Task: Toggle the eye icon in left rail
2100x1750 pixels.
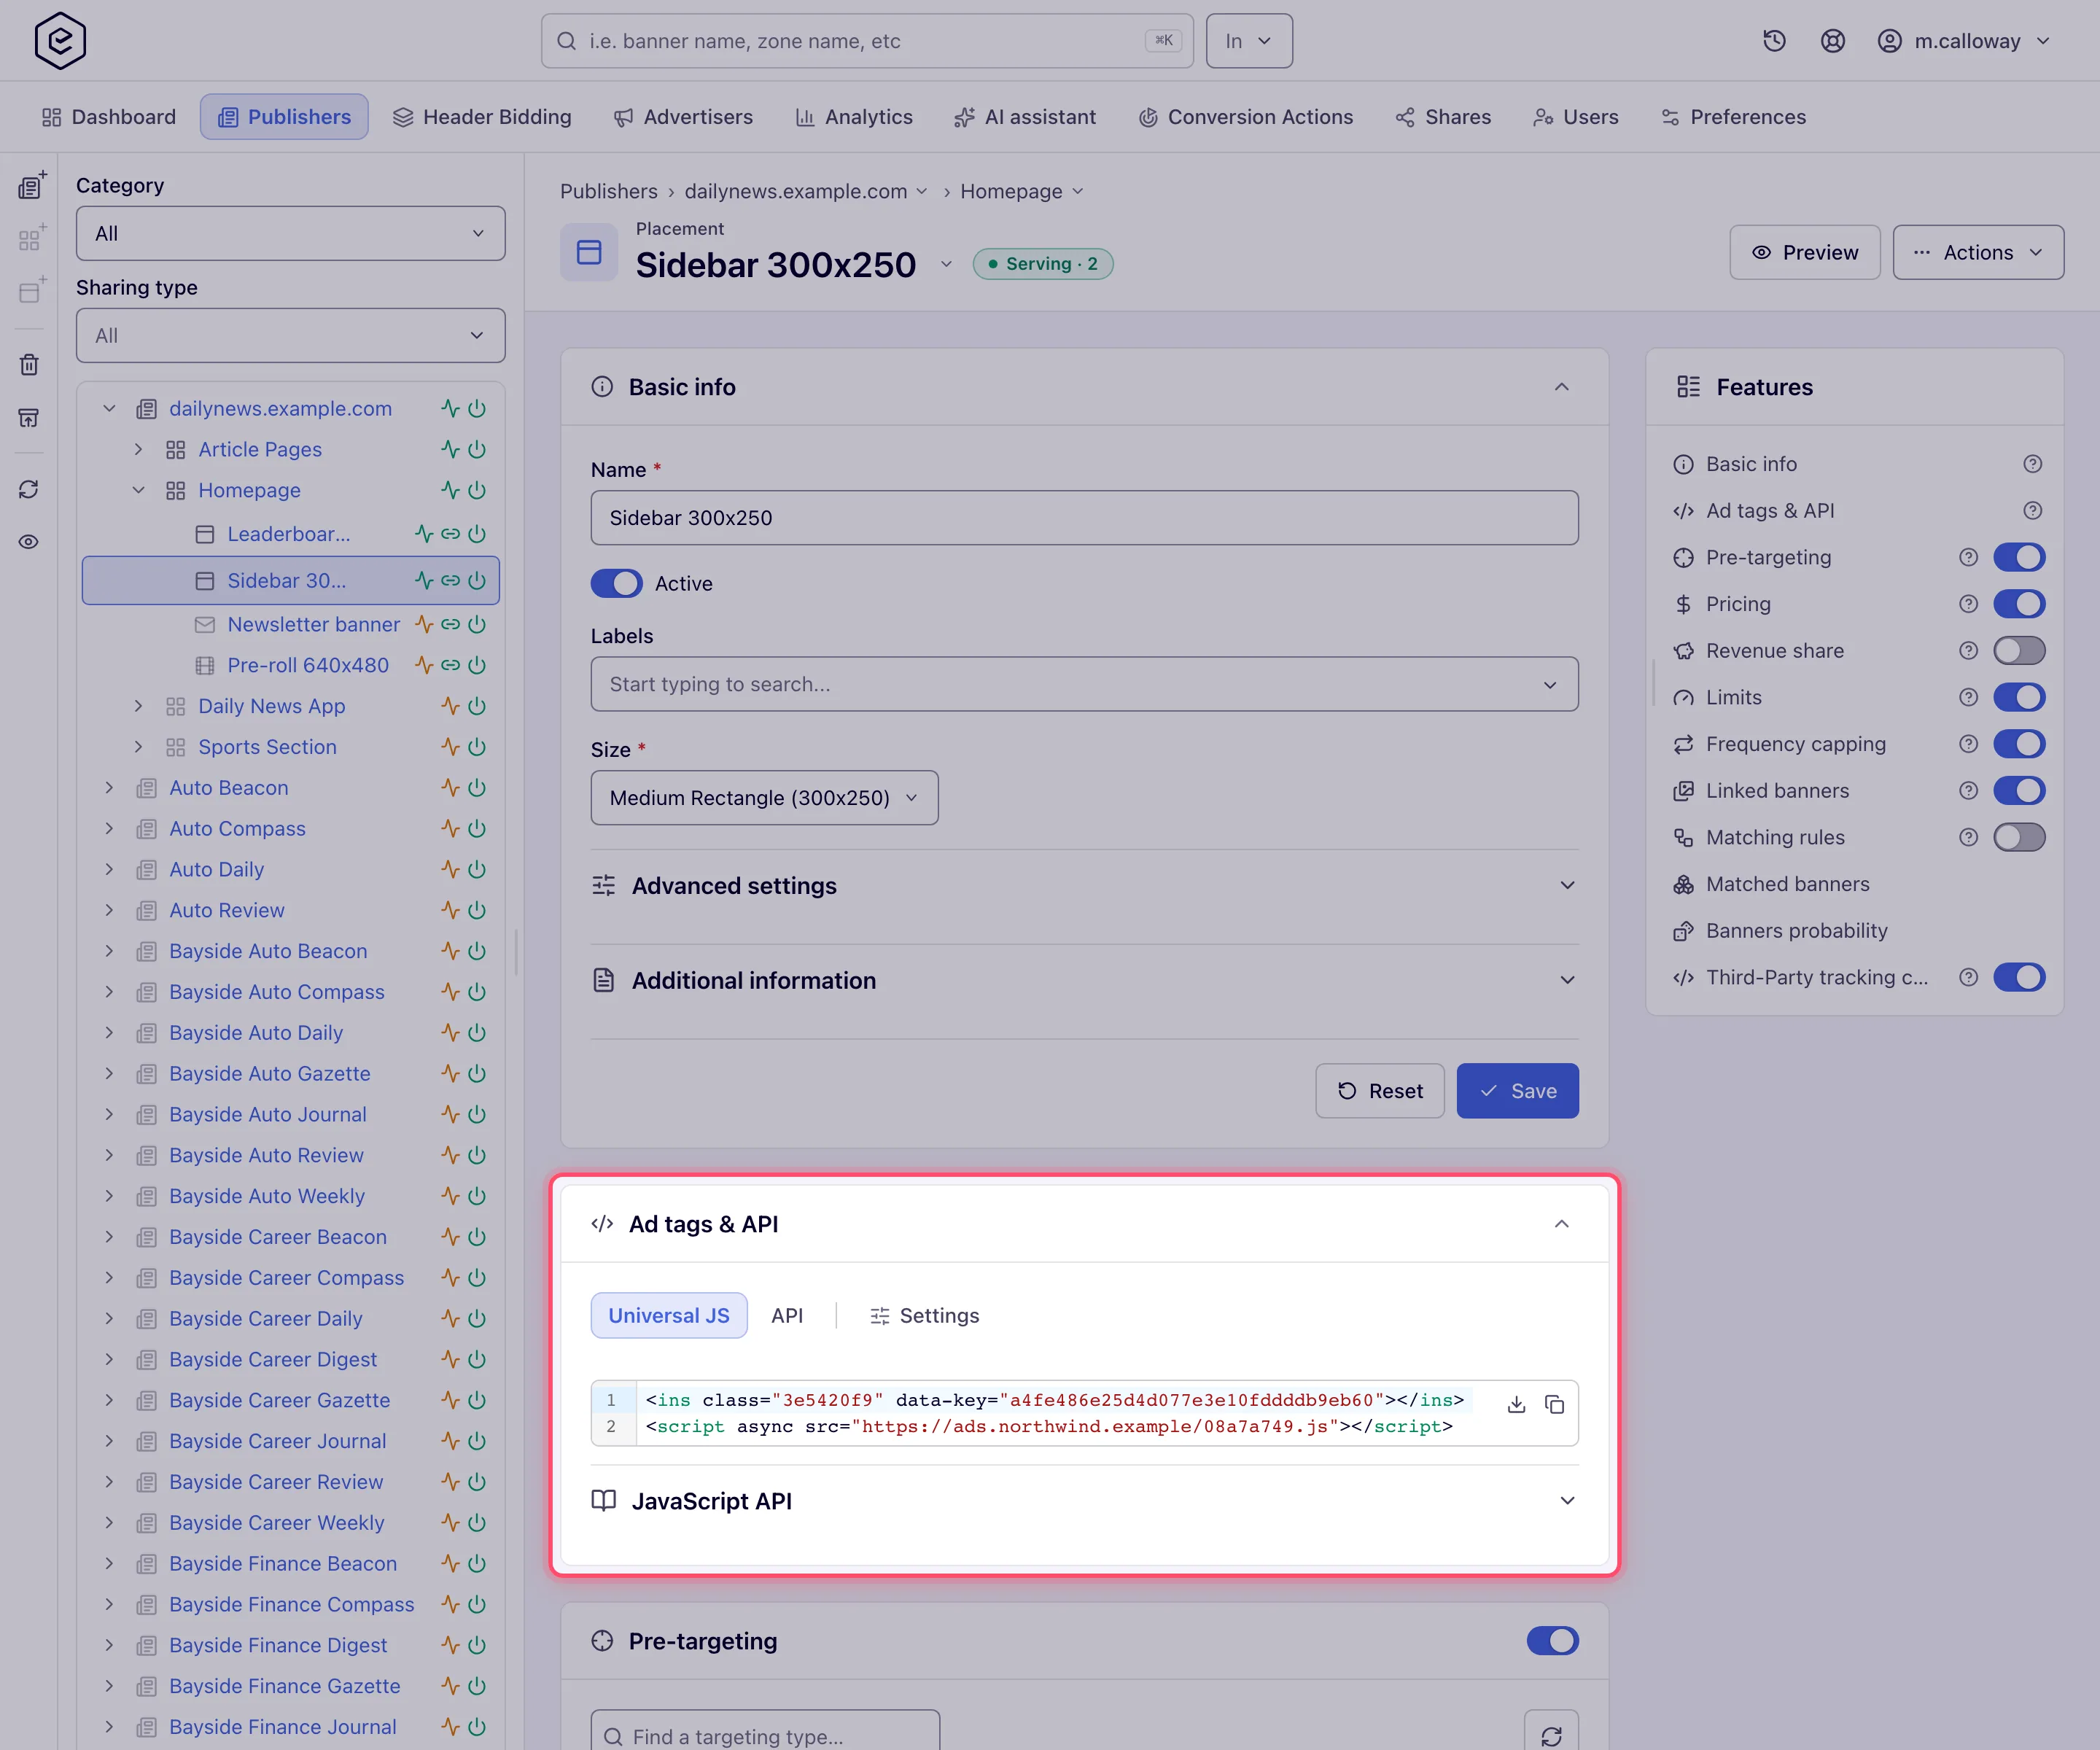Action: click(29, 542)
